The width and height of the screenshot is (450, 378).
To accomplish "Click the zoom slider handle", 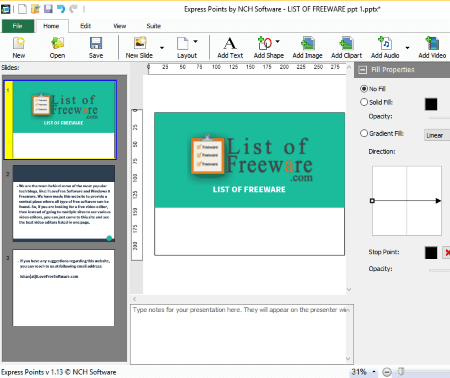I will pos(402,371).
